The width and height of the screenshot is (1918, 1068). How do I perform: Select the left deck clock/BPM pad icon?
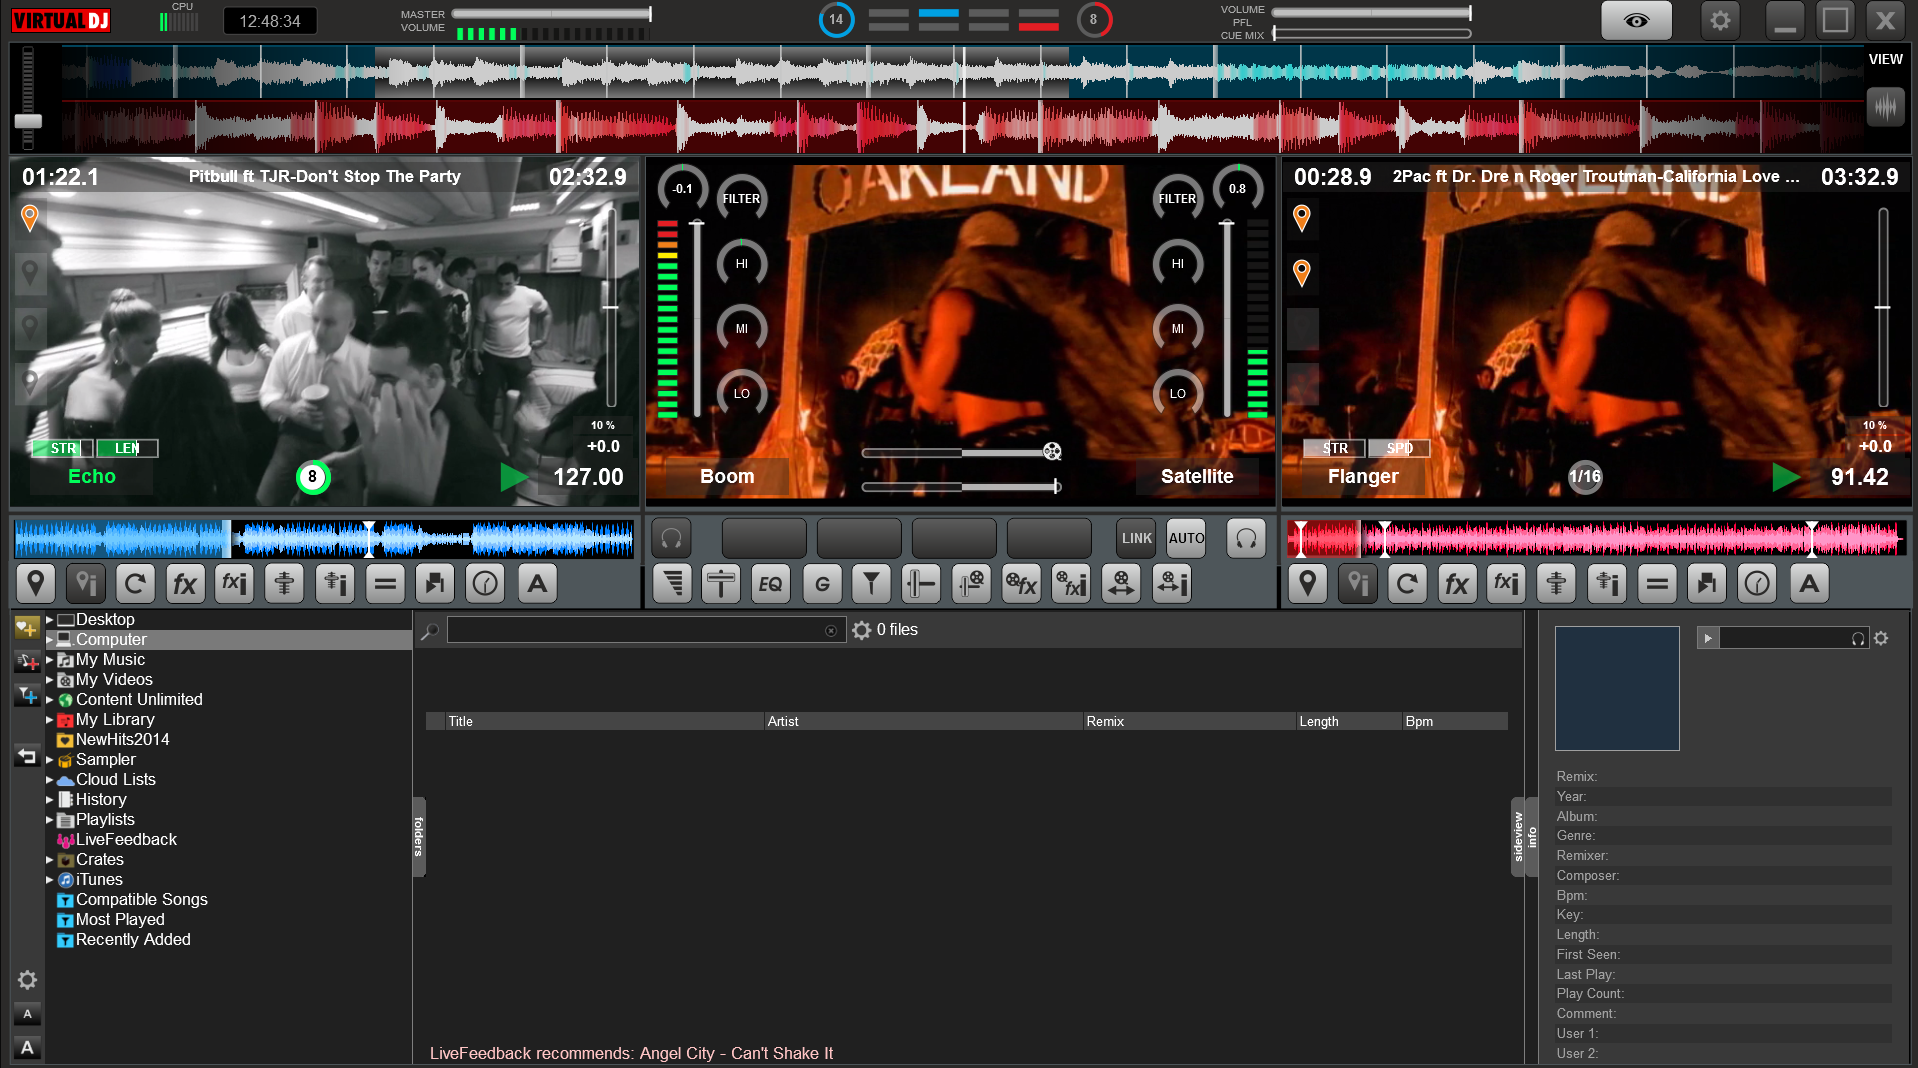click(x=486, y=583)
